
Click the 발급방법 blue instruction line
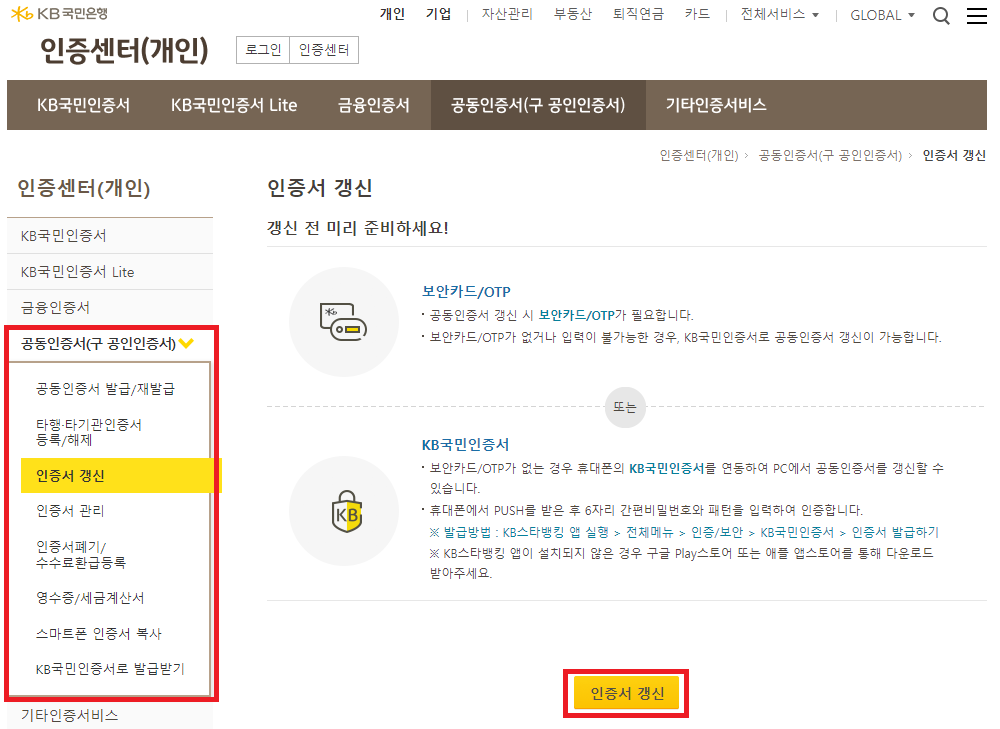[x=684, y=533]
